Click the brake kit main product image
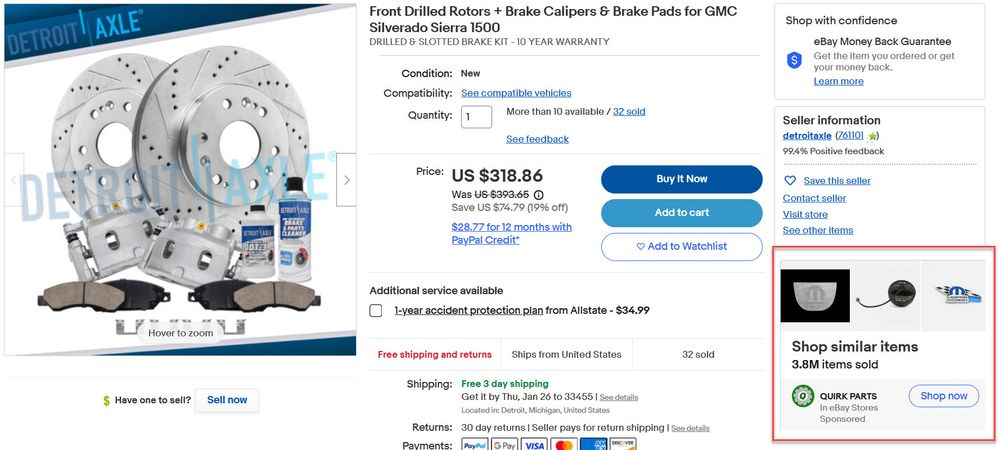This screenshot has width=1000, height=450. [x=180, y=180]
